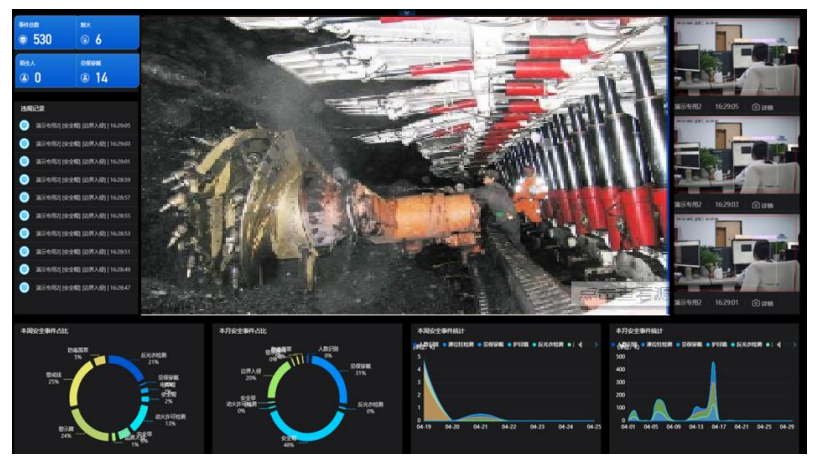The width and height of the screenshot is (821, 463).
Task: Click the round icon of the 16:28:47 record
Action: tap(25, 288)
